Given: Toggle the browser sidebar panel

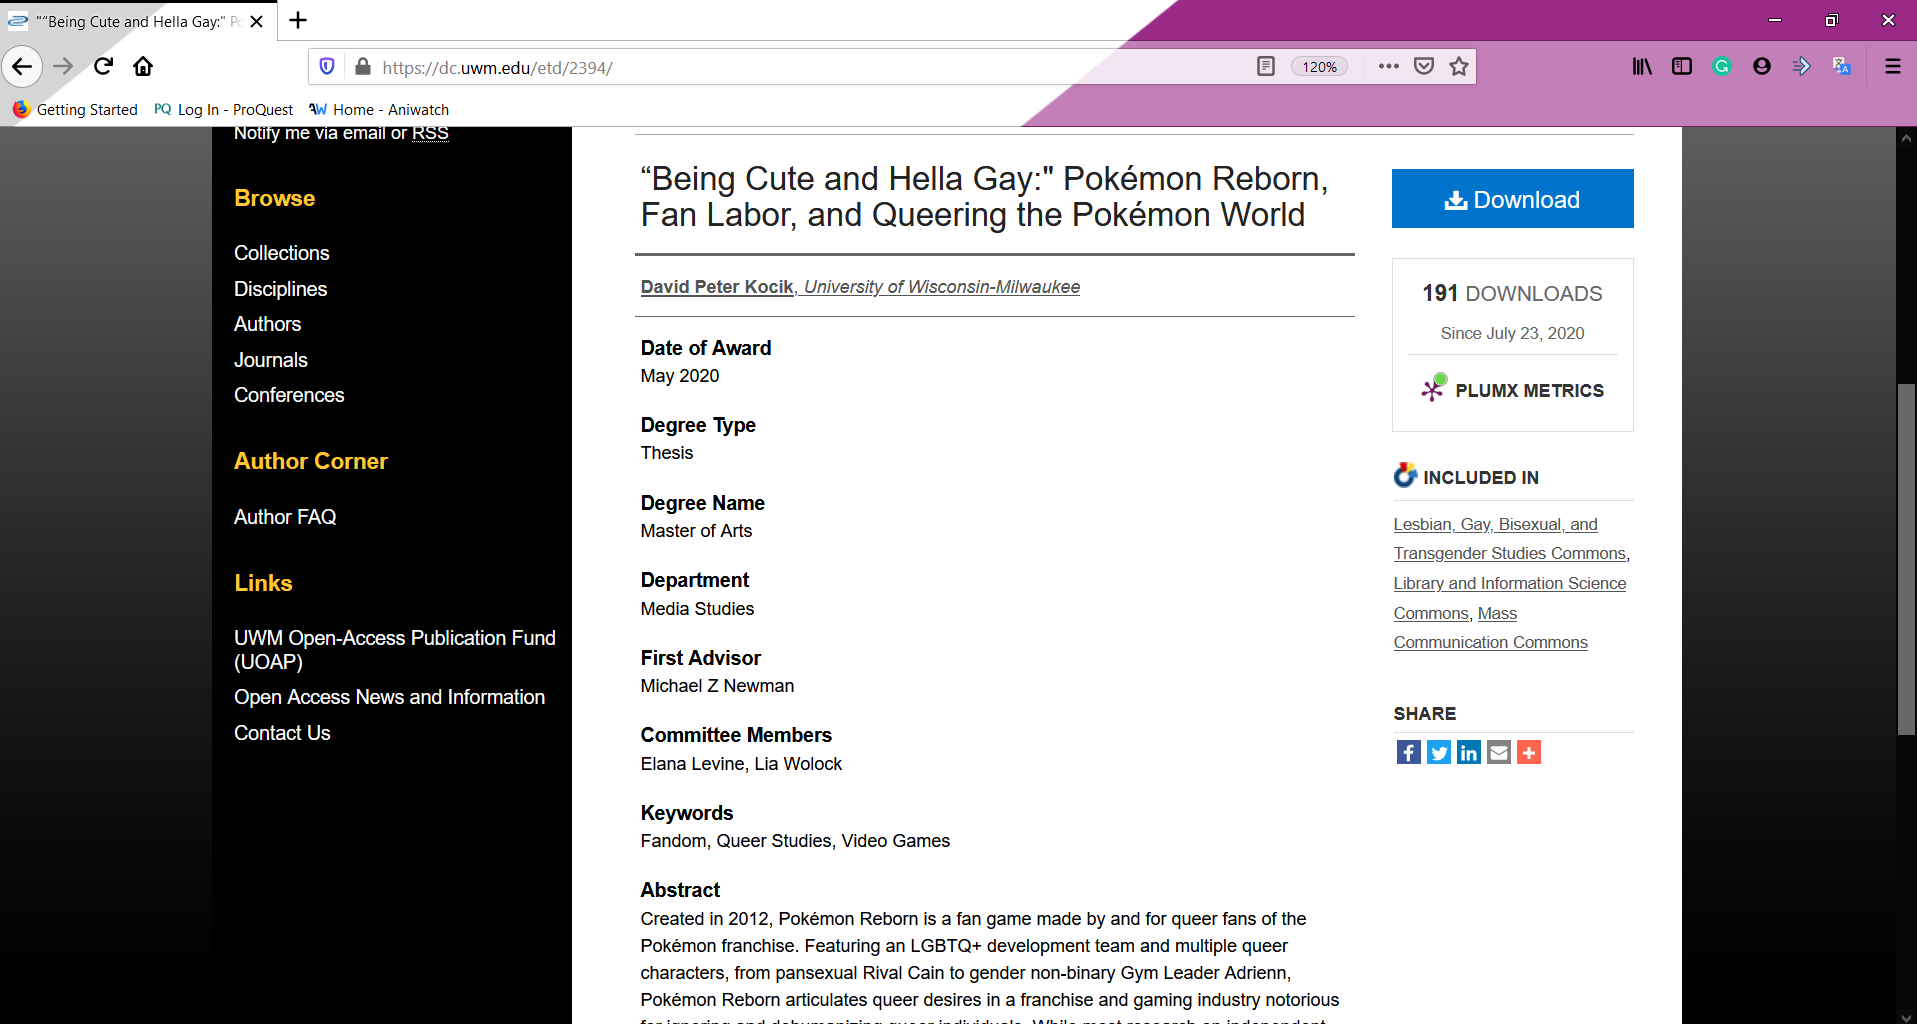Looking at the screenshot, I should pos(1681,67).
